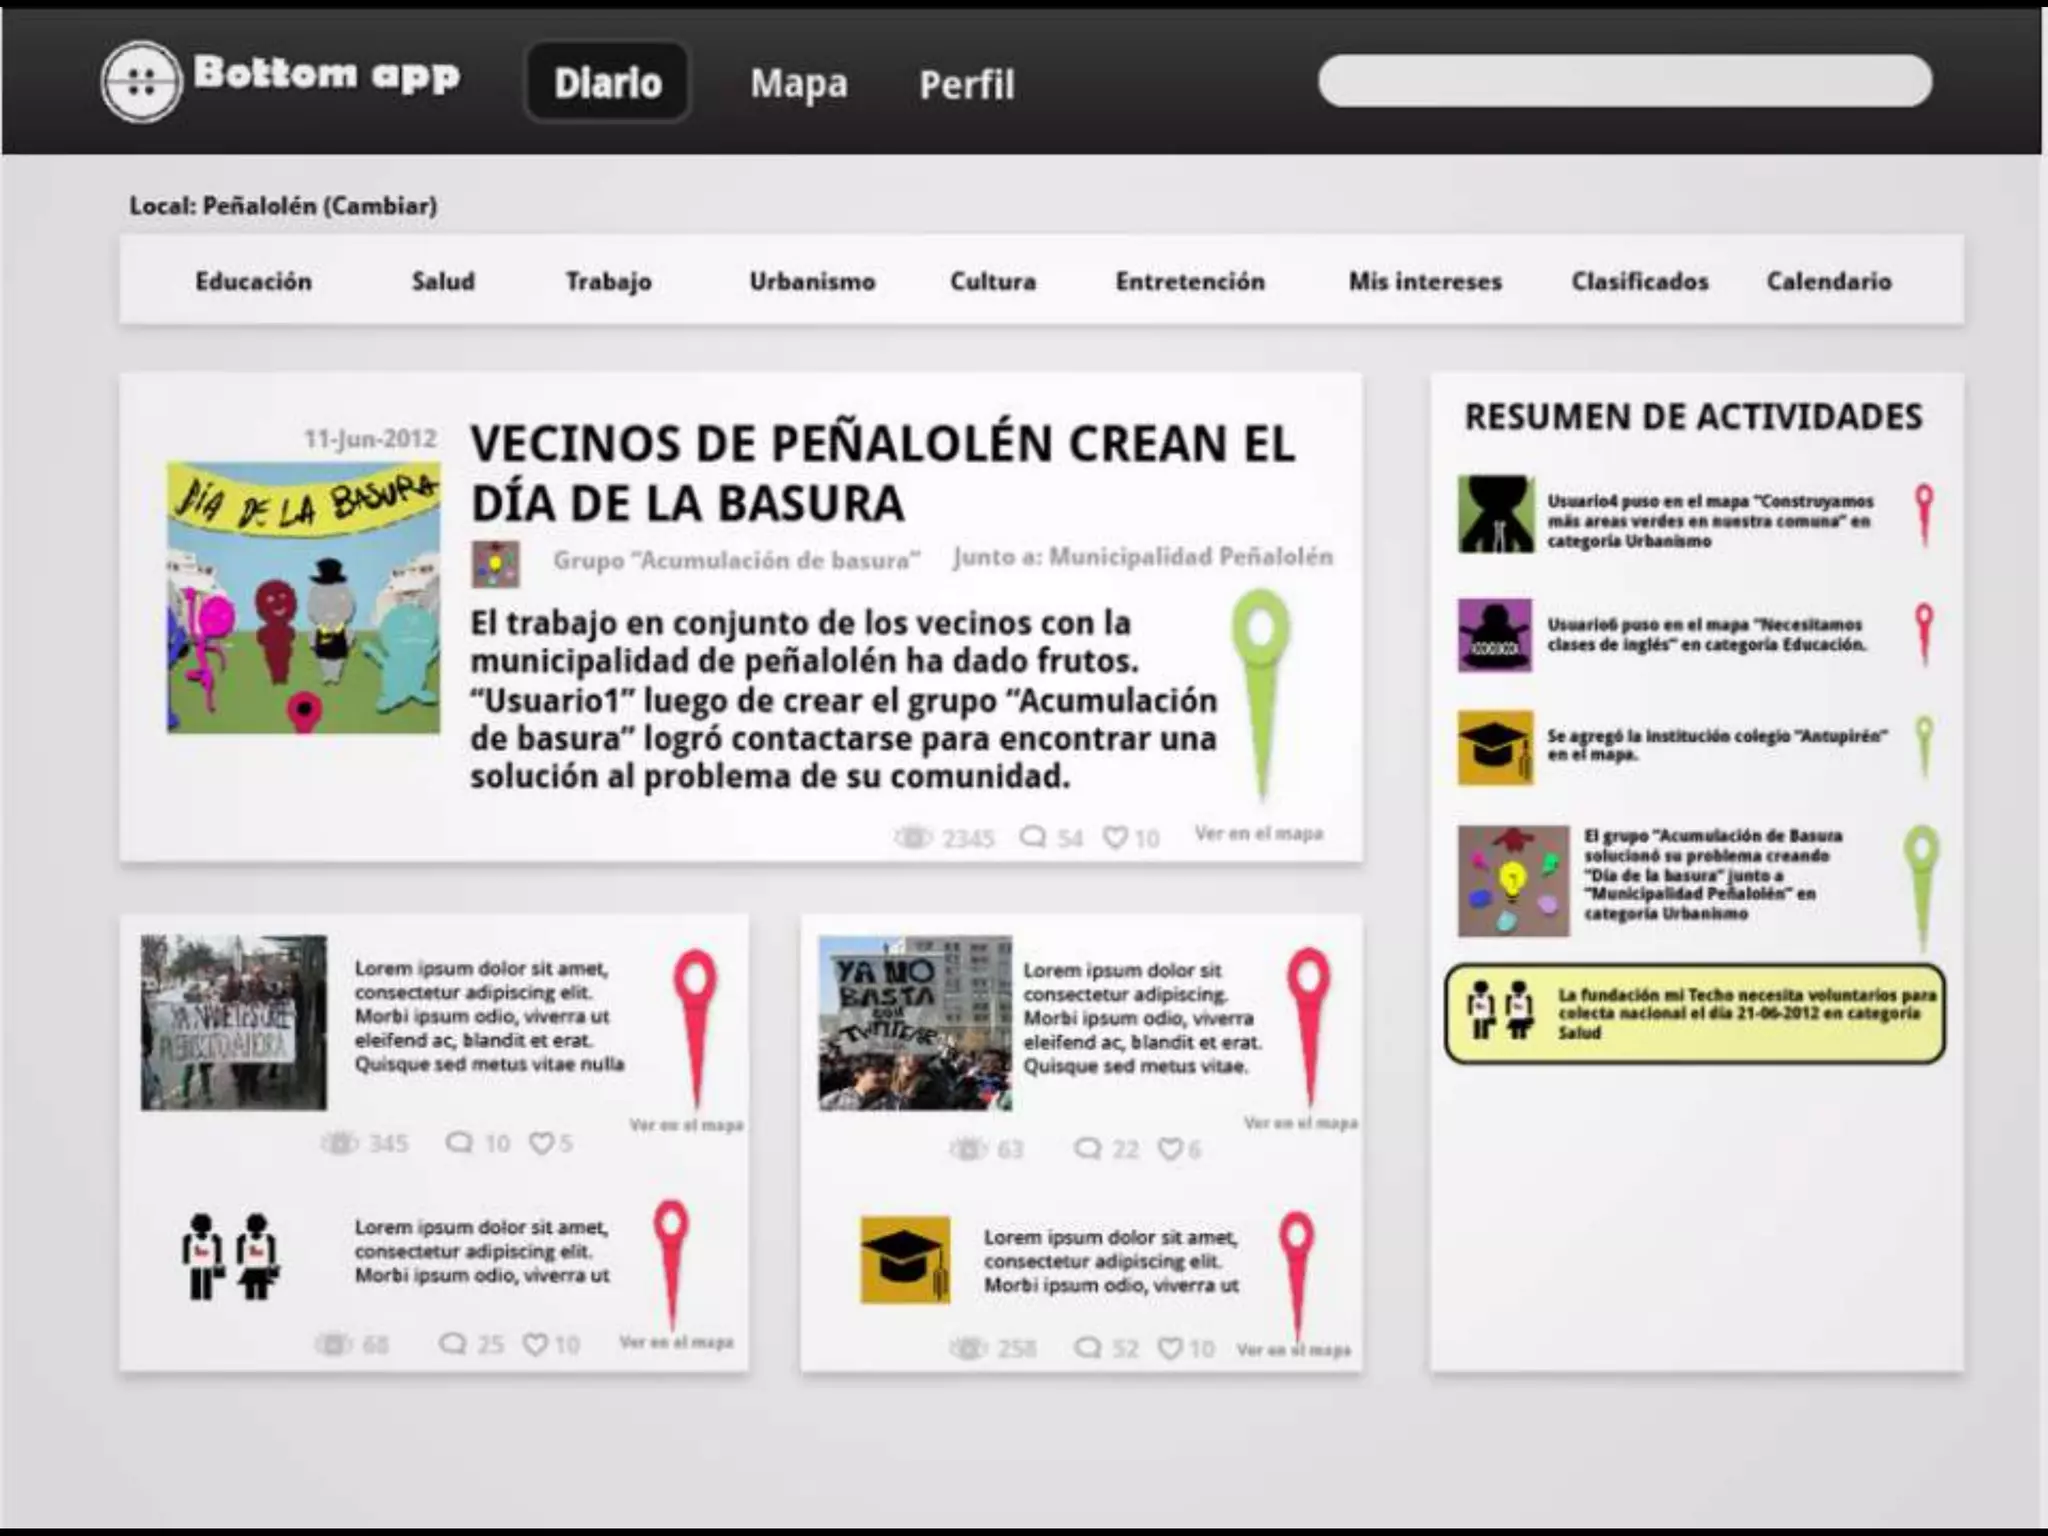Click Ver en el mapa under main article

1258,833
